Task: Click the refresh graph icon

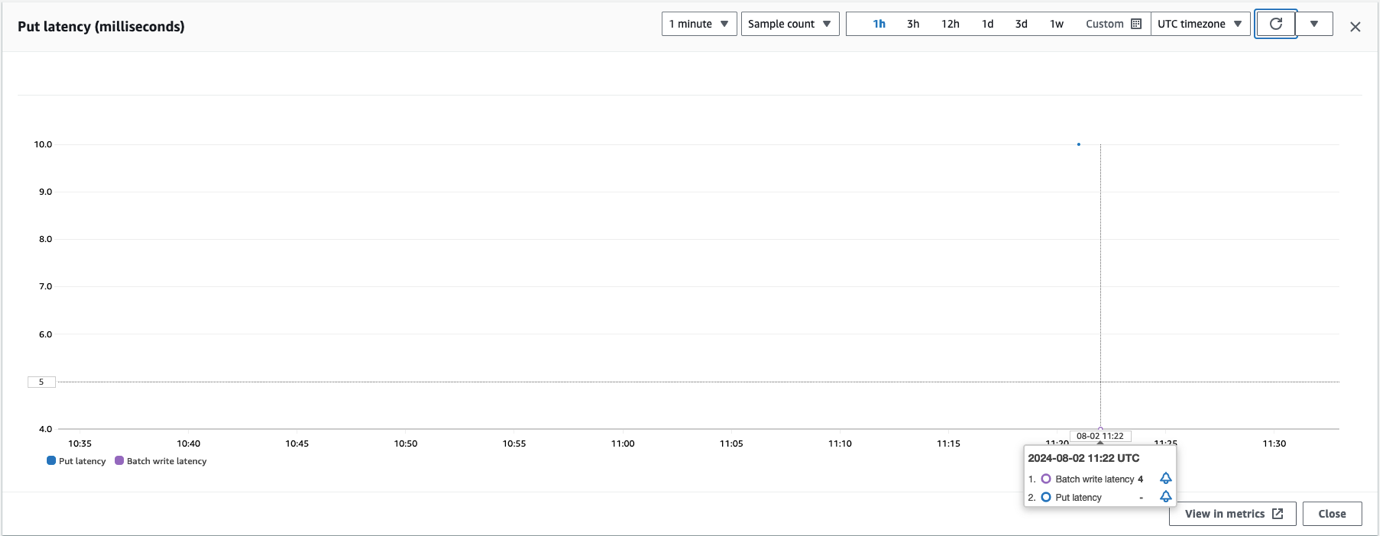Action: [x=1275, y=24]
